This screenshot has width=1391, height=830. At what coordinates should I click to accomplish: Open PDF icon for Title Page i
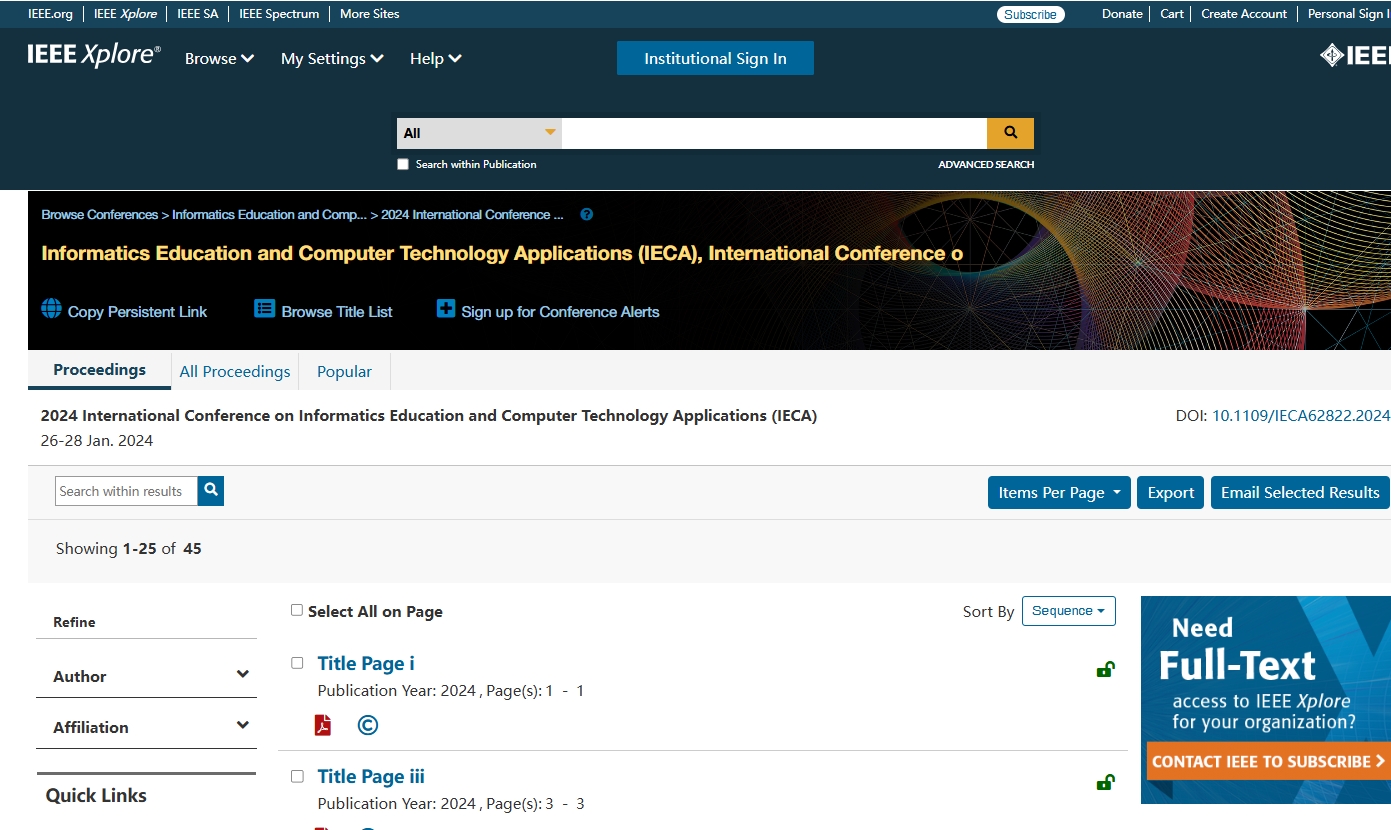click(323, 725)
